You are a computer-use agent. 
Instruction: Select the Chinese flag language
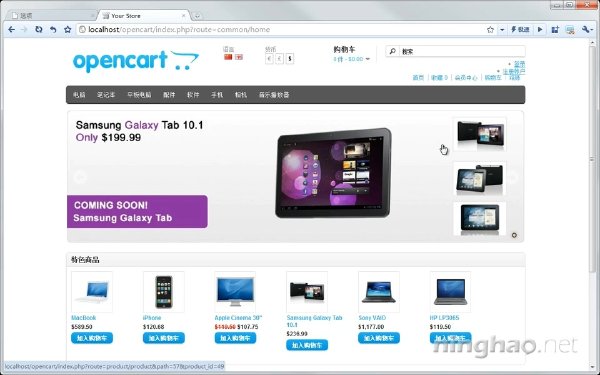[228, 57]
